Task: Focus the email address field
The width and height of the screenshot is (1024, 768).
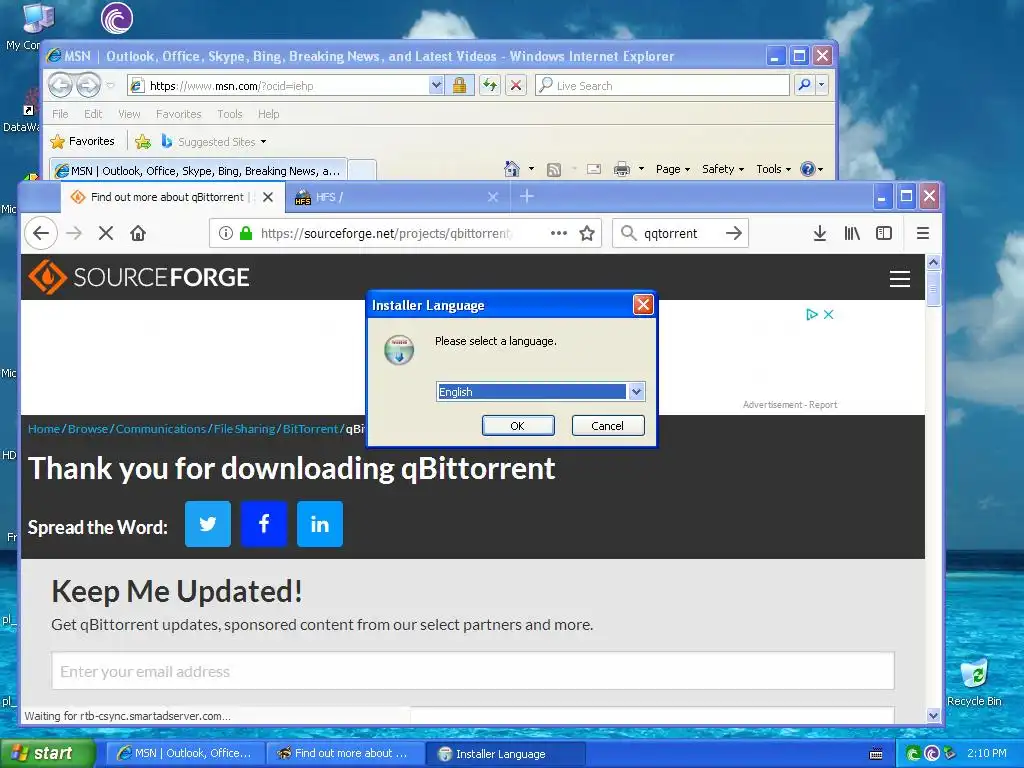Action: [473, 671]
